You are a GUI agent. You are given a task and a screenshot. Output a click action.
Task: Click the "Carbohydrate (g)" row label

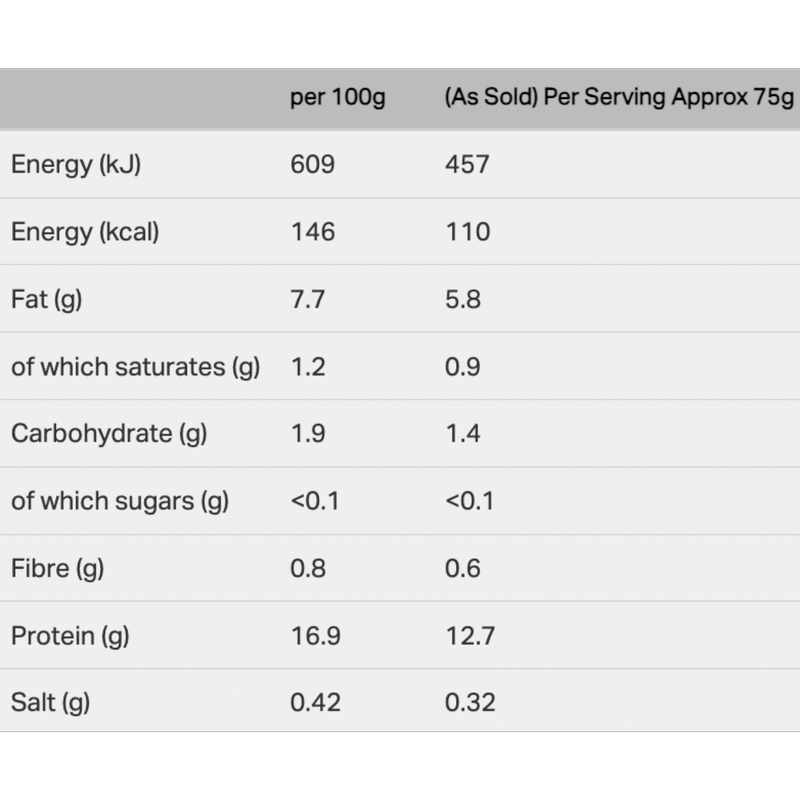tap(109, 434)
